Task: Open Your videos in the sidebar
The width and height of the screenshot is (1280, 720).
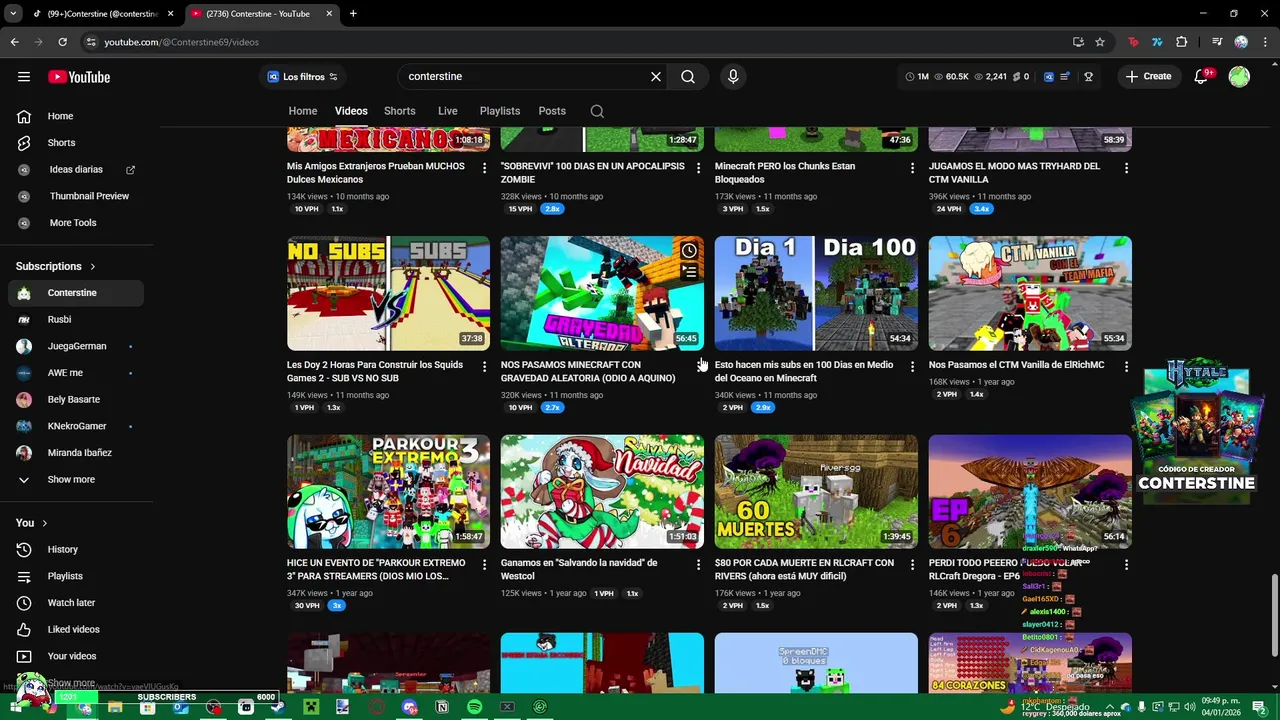Action: (76, 656)
